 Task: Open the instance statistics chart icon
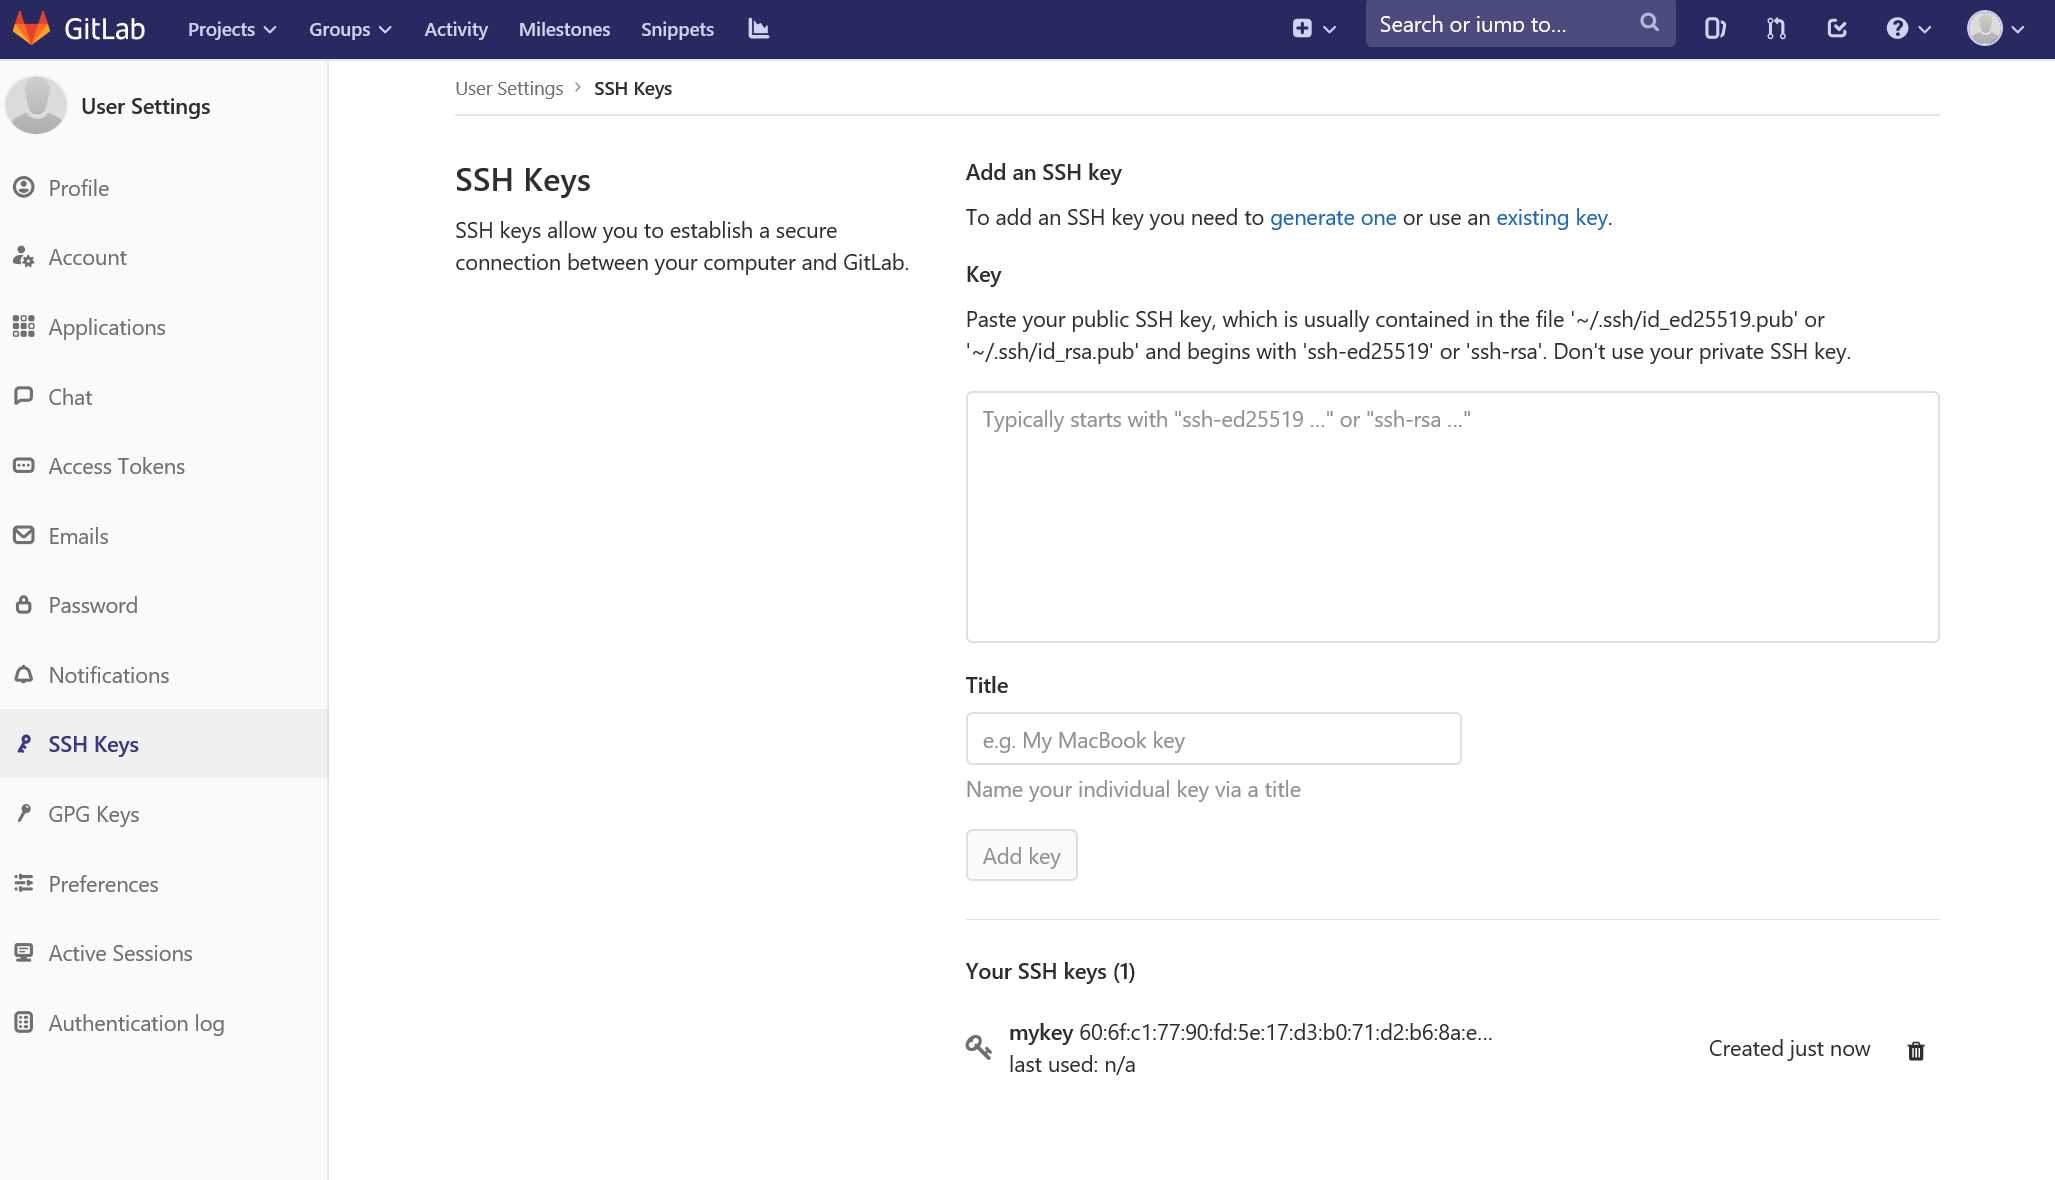(759, 29)
